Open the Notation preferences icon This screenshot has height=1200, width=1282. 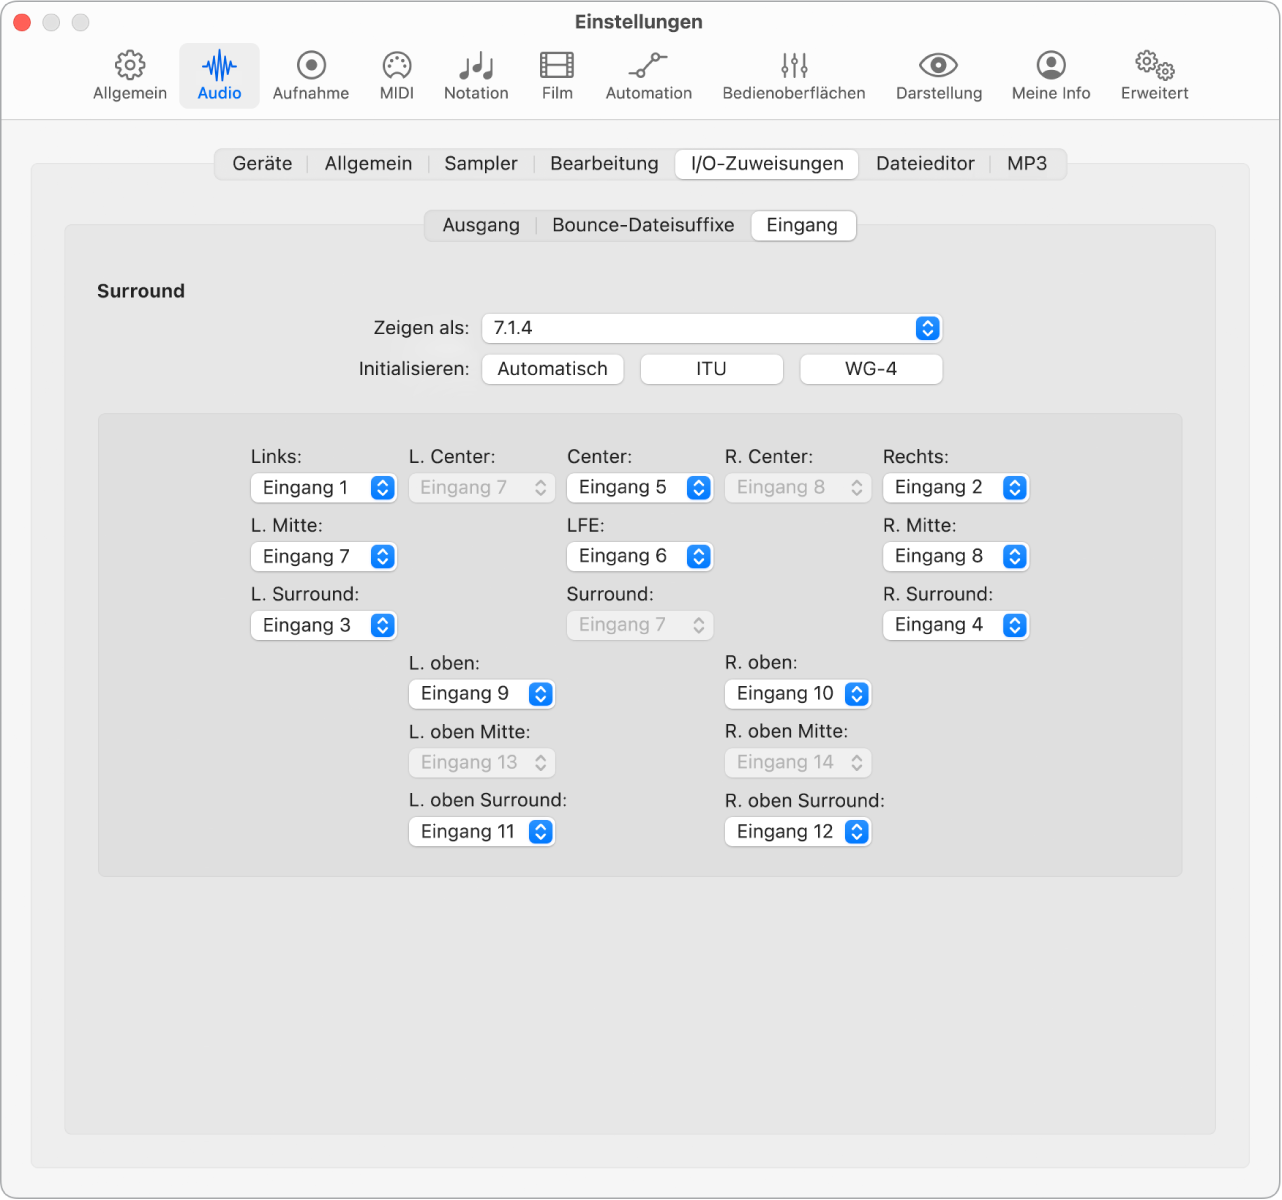(476, 76)
